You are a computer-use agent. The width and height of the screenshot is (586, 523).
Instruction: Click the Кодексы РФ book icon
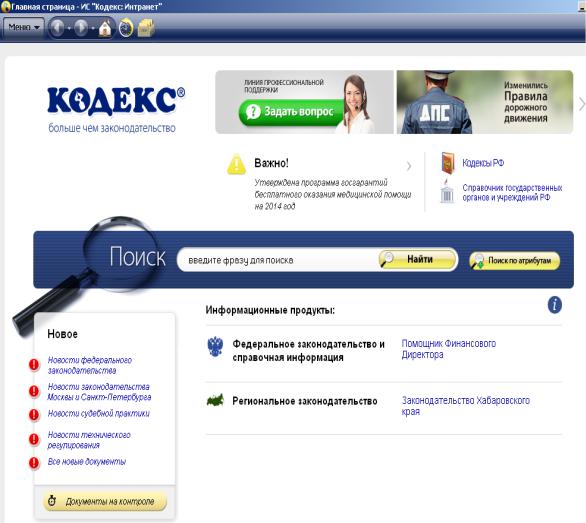[448, 163]
